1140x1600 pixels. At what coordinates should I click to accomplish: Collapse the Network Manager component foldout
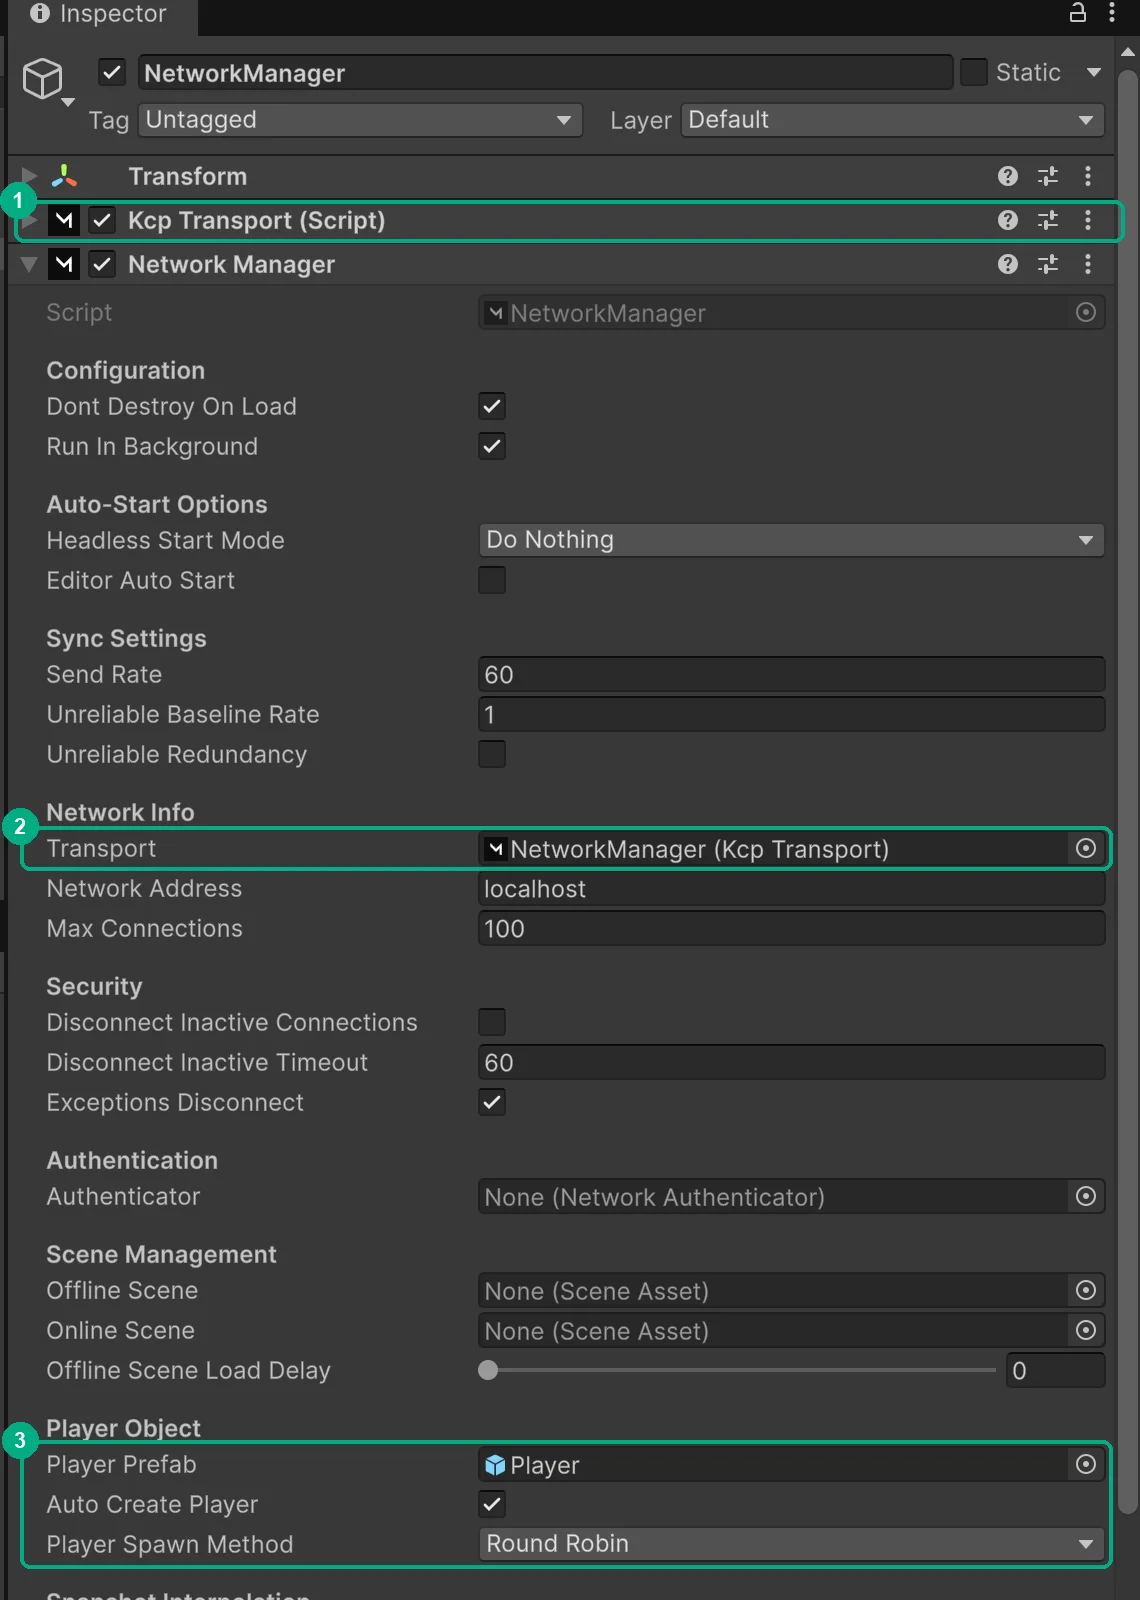click(30, 264)
